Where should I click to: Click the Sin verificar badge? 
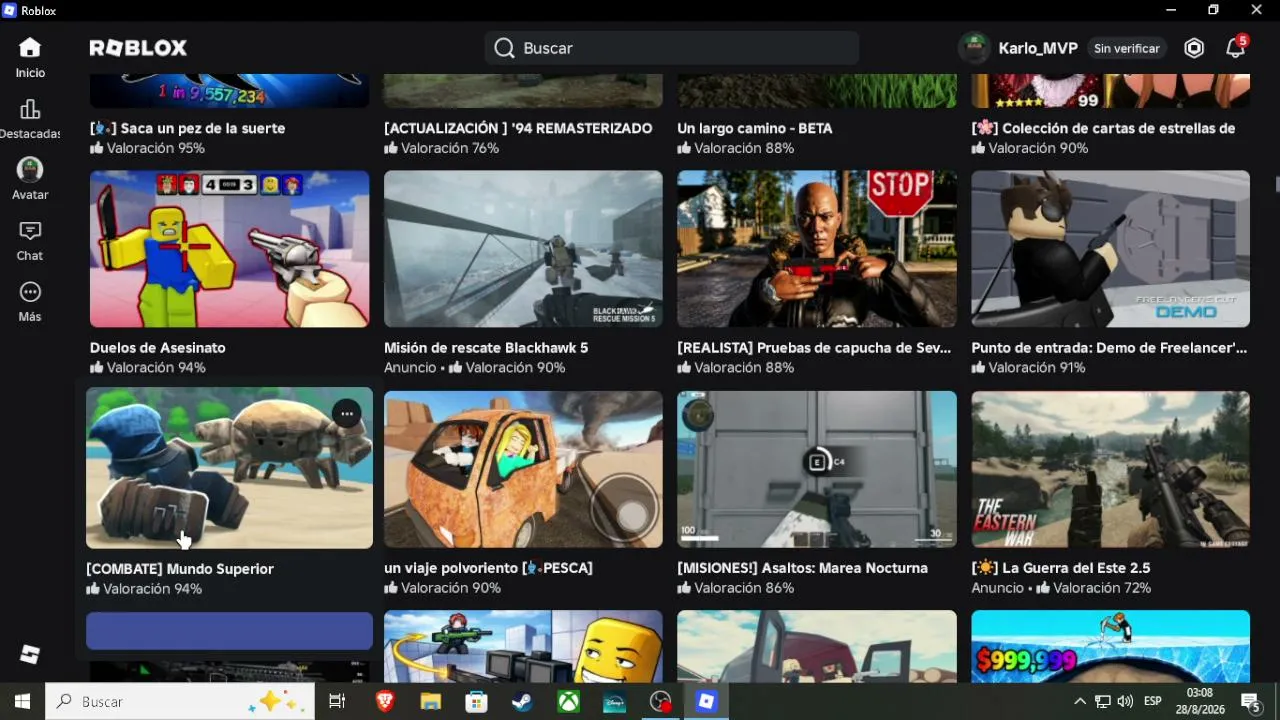[x=1127, y=48]
